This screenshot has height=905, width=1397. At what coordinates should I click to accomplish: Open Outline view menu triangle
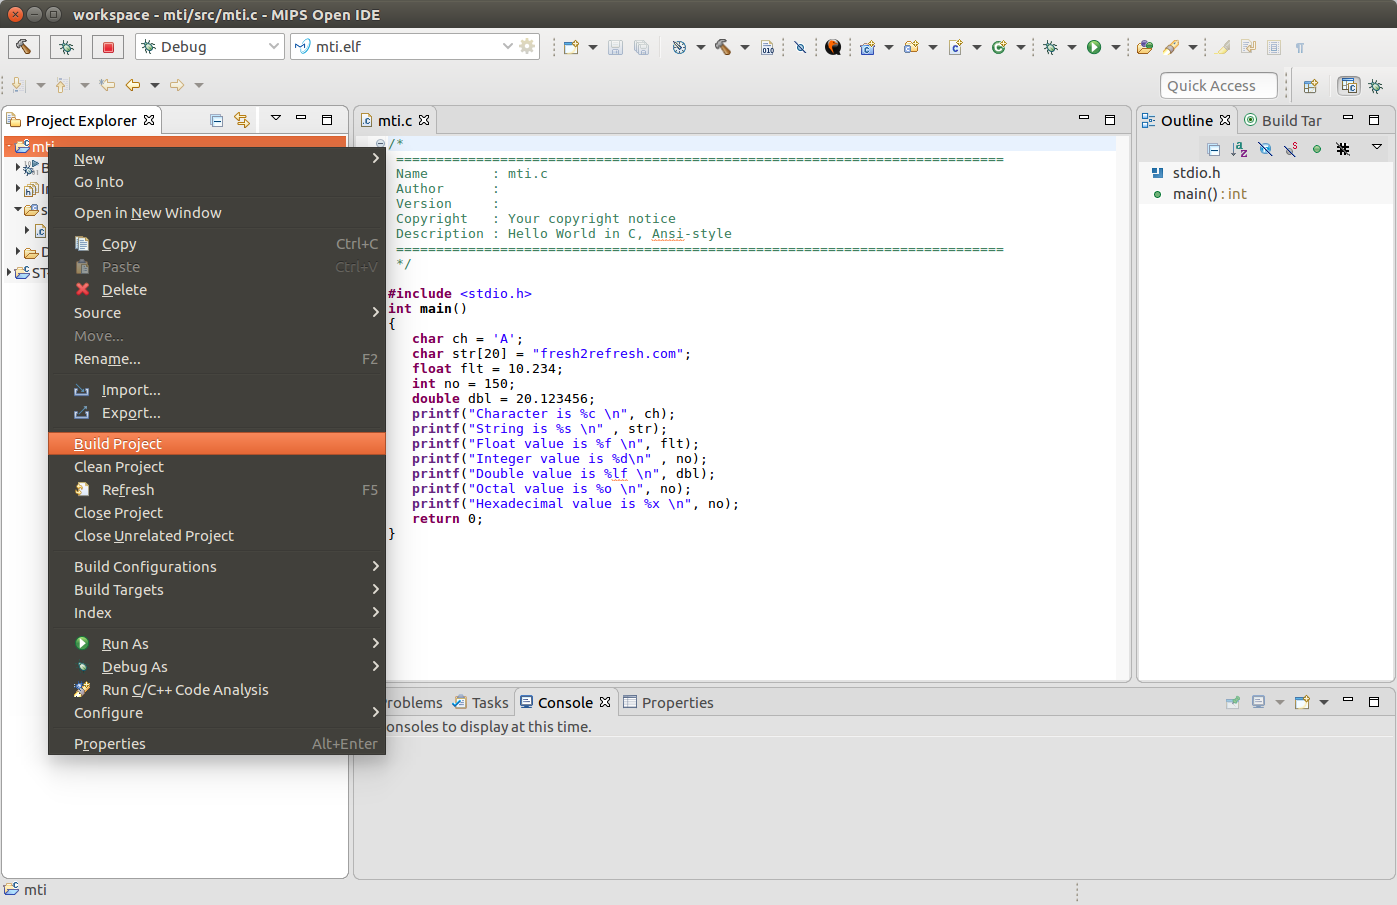tap(1377, 148)
